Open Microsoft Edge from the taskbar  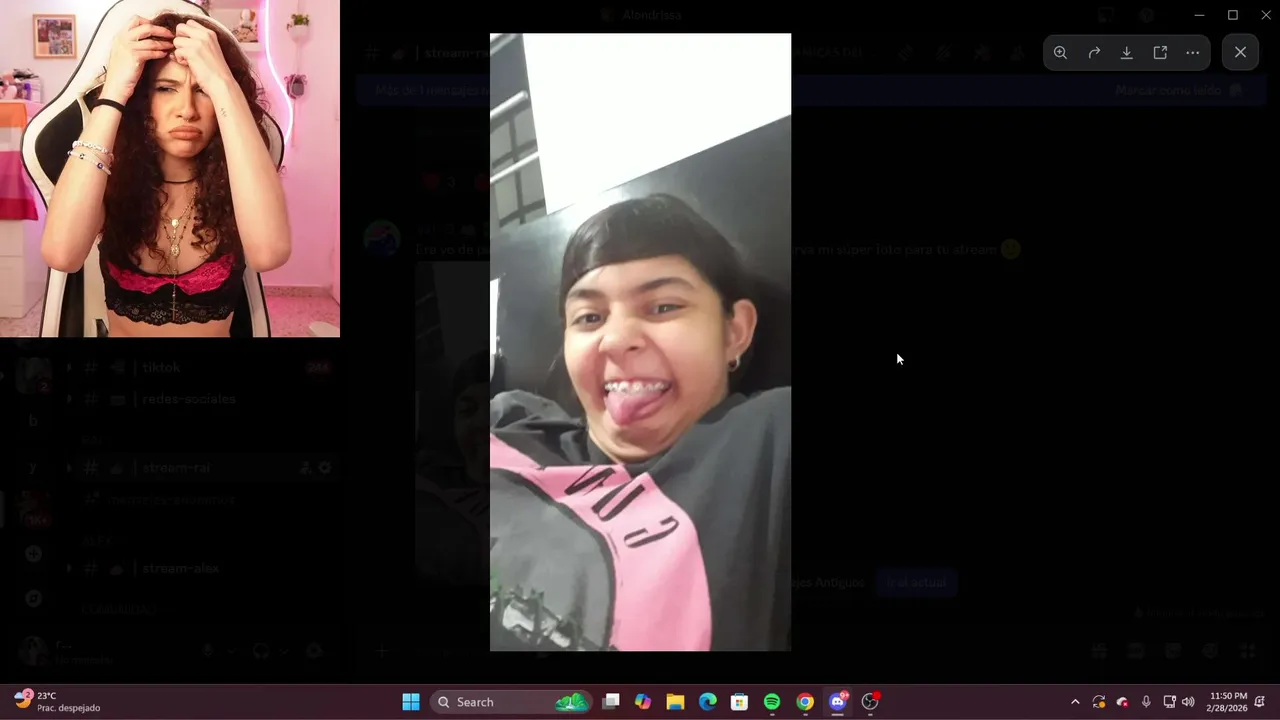pos(708,702)
